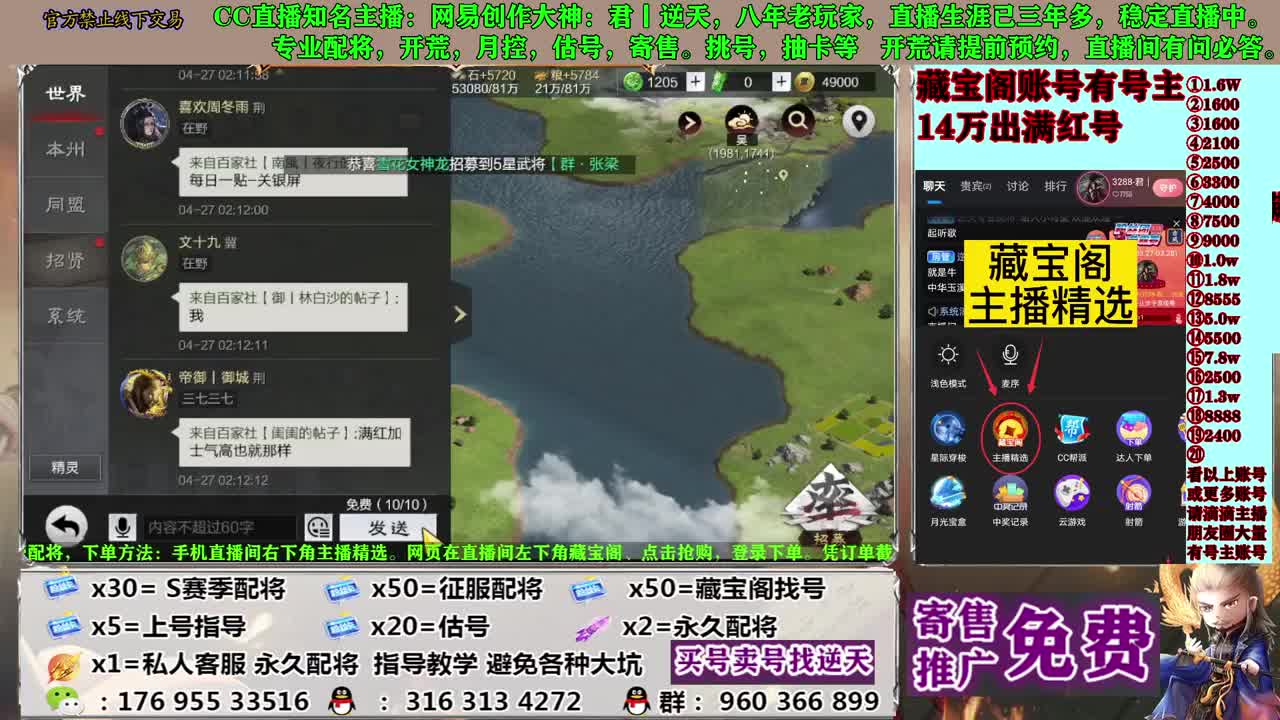This screenshot has width=1280, height=720.
Task: Click the streamer avatar 3288-君
Action: coord(1093,187)
